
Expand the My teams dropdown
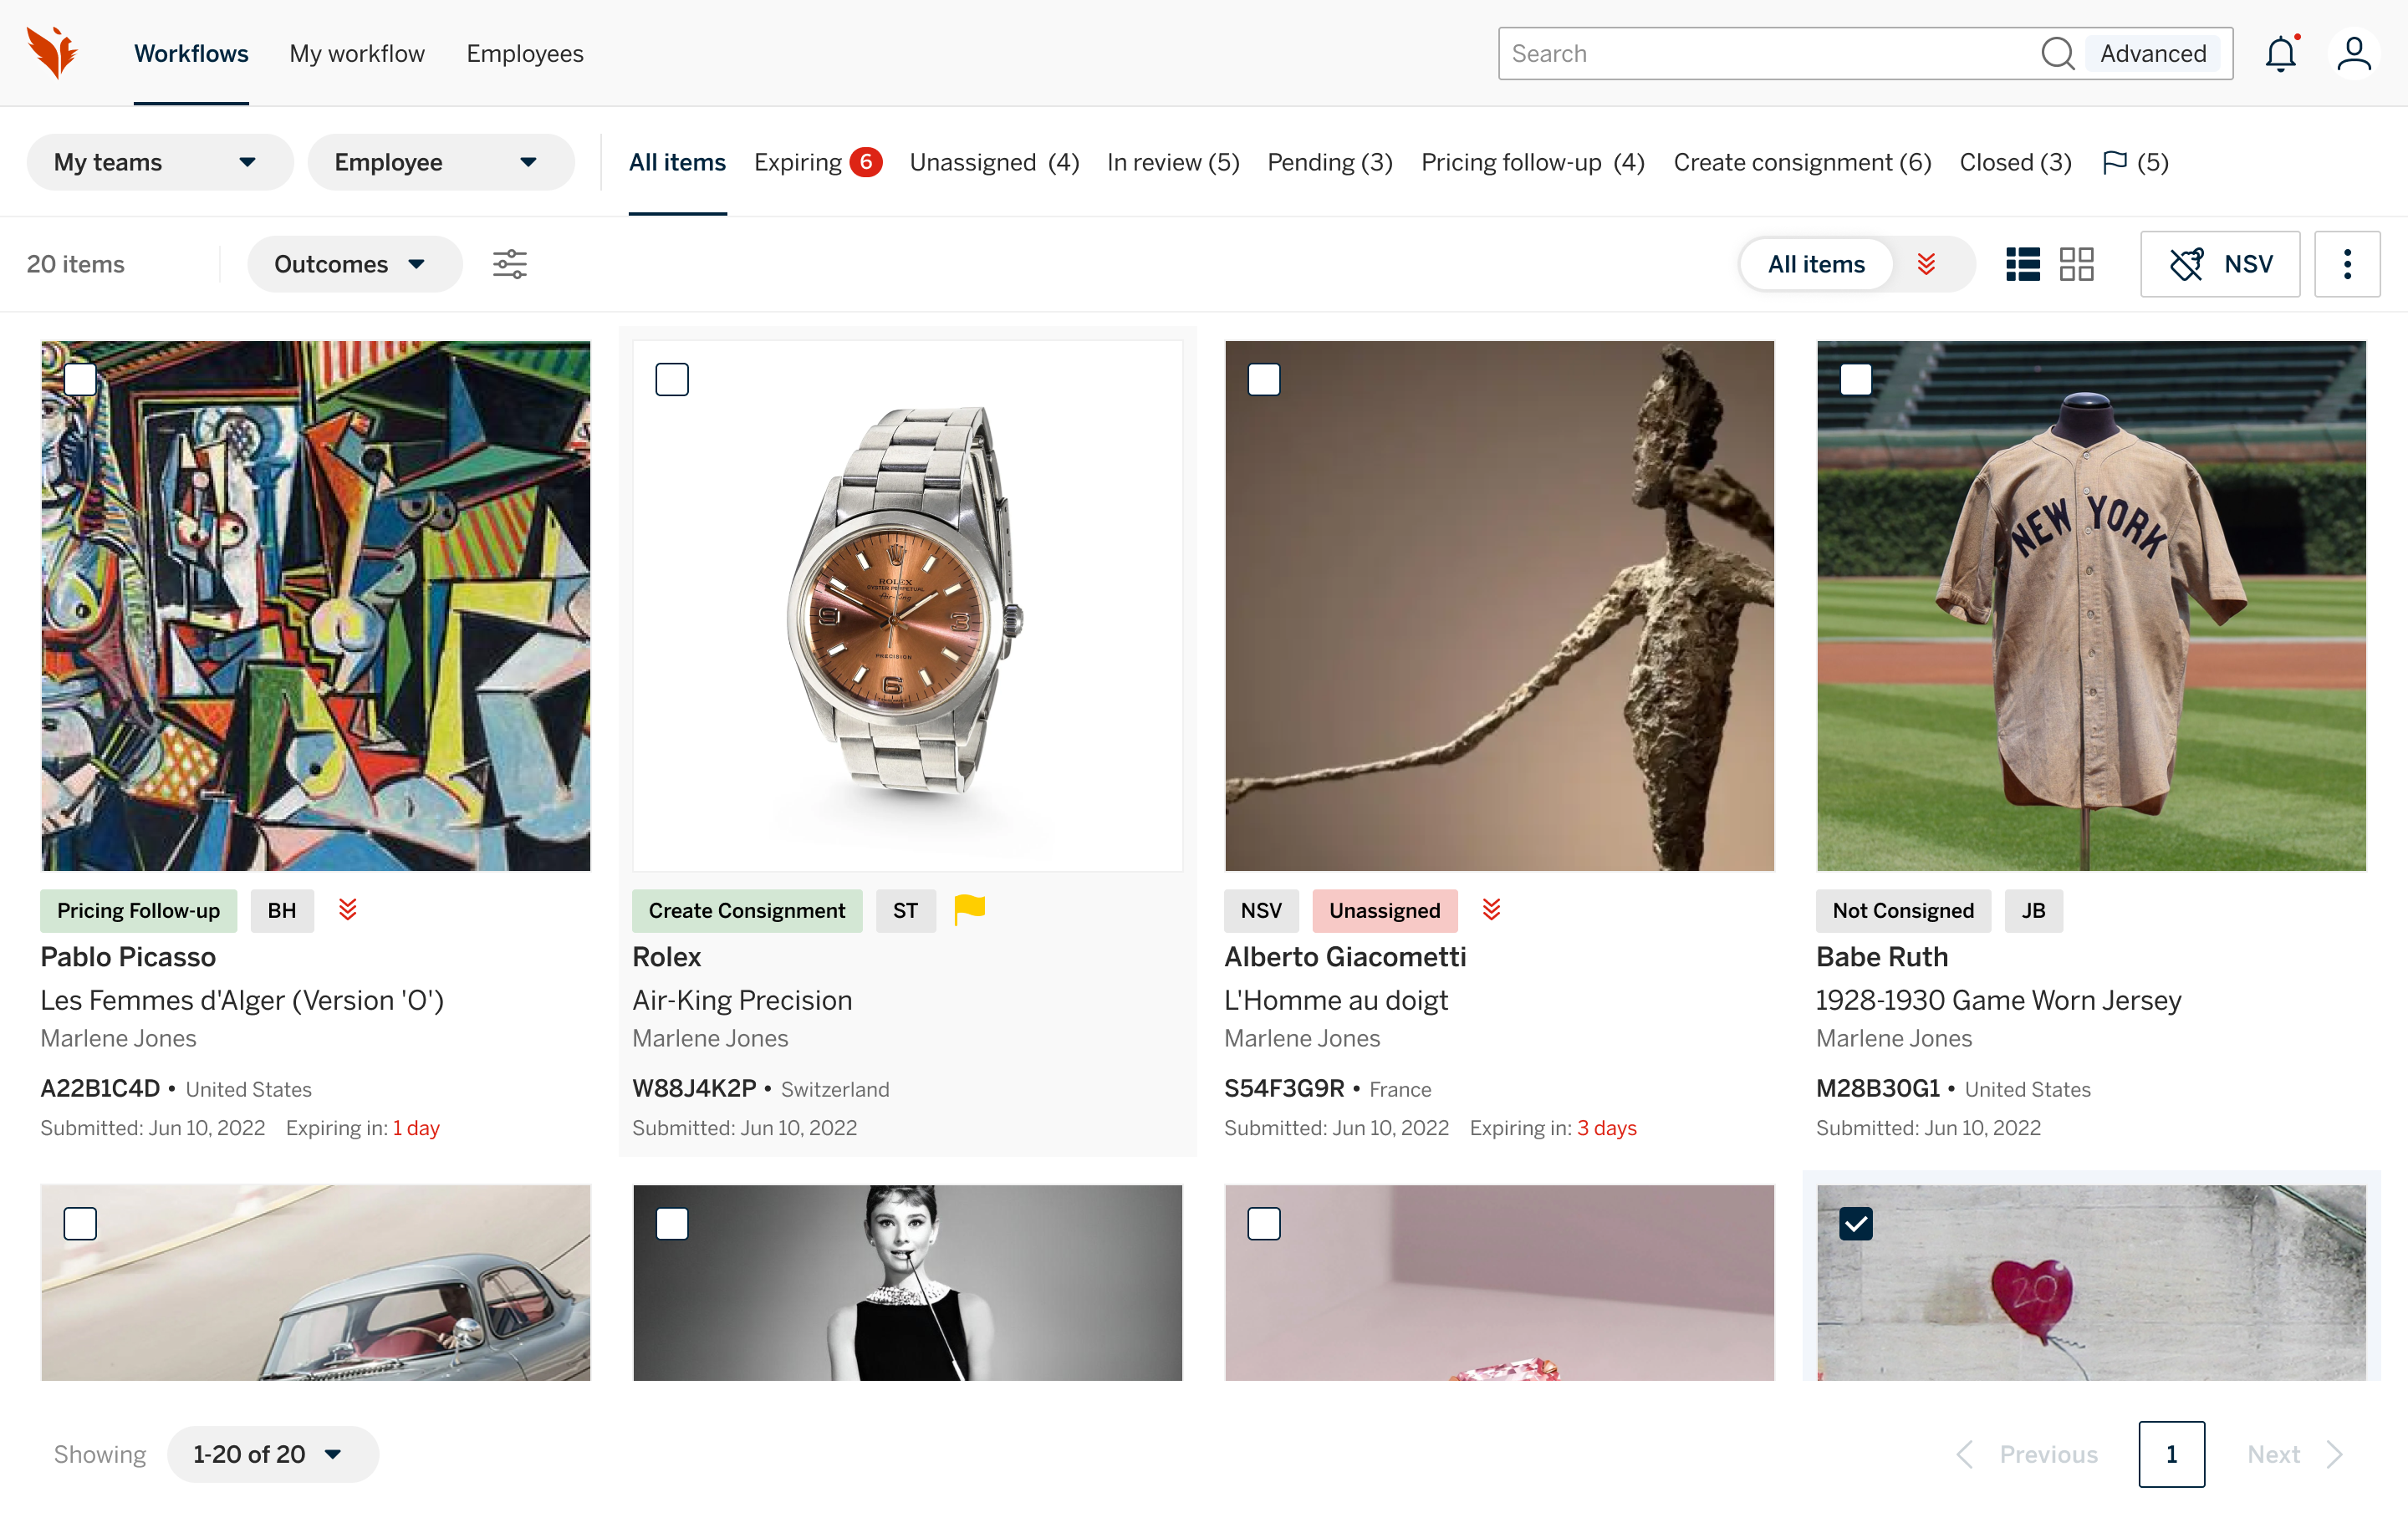pyautogui.click(x=160, y=162)
